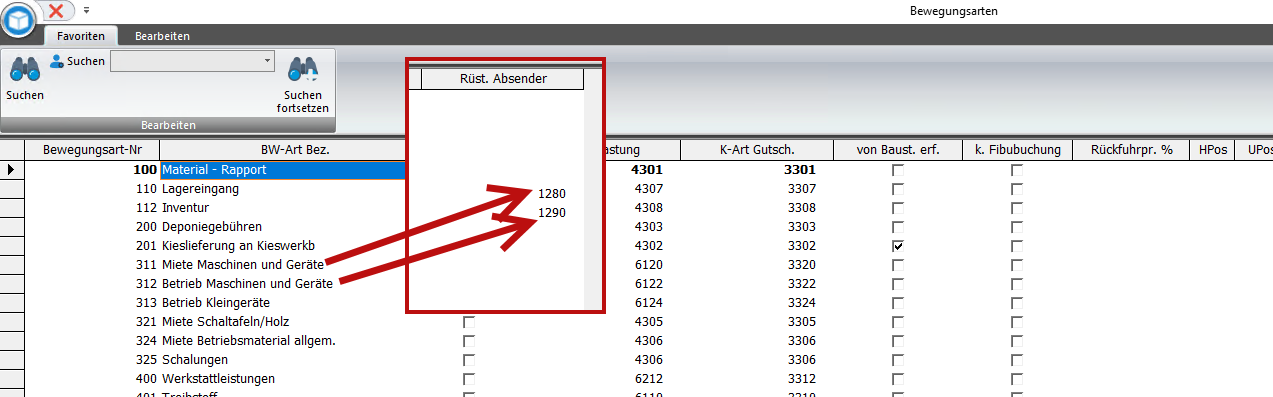
Task: Switch to the Bearbeiten ribbon tab
Action: 162,36
